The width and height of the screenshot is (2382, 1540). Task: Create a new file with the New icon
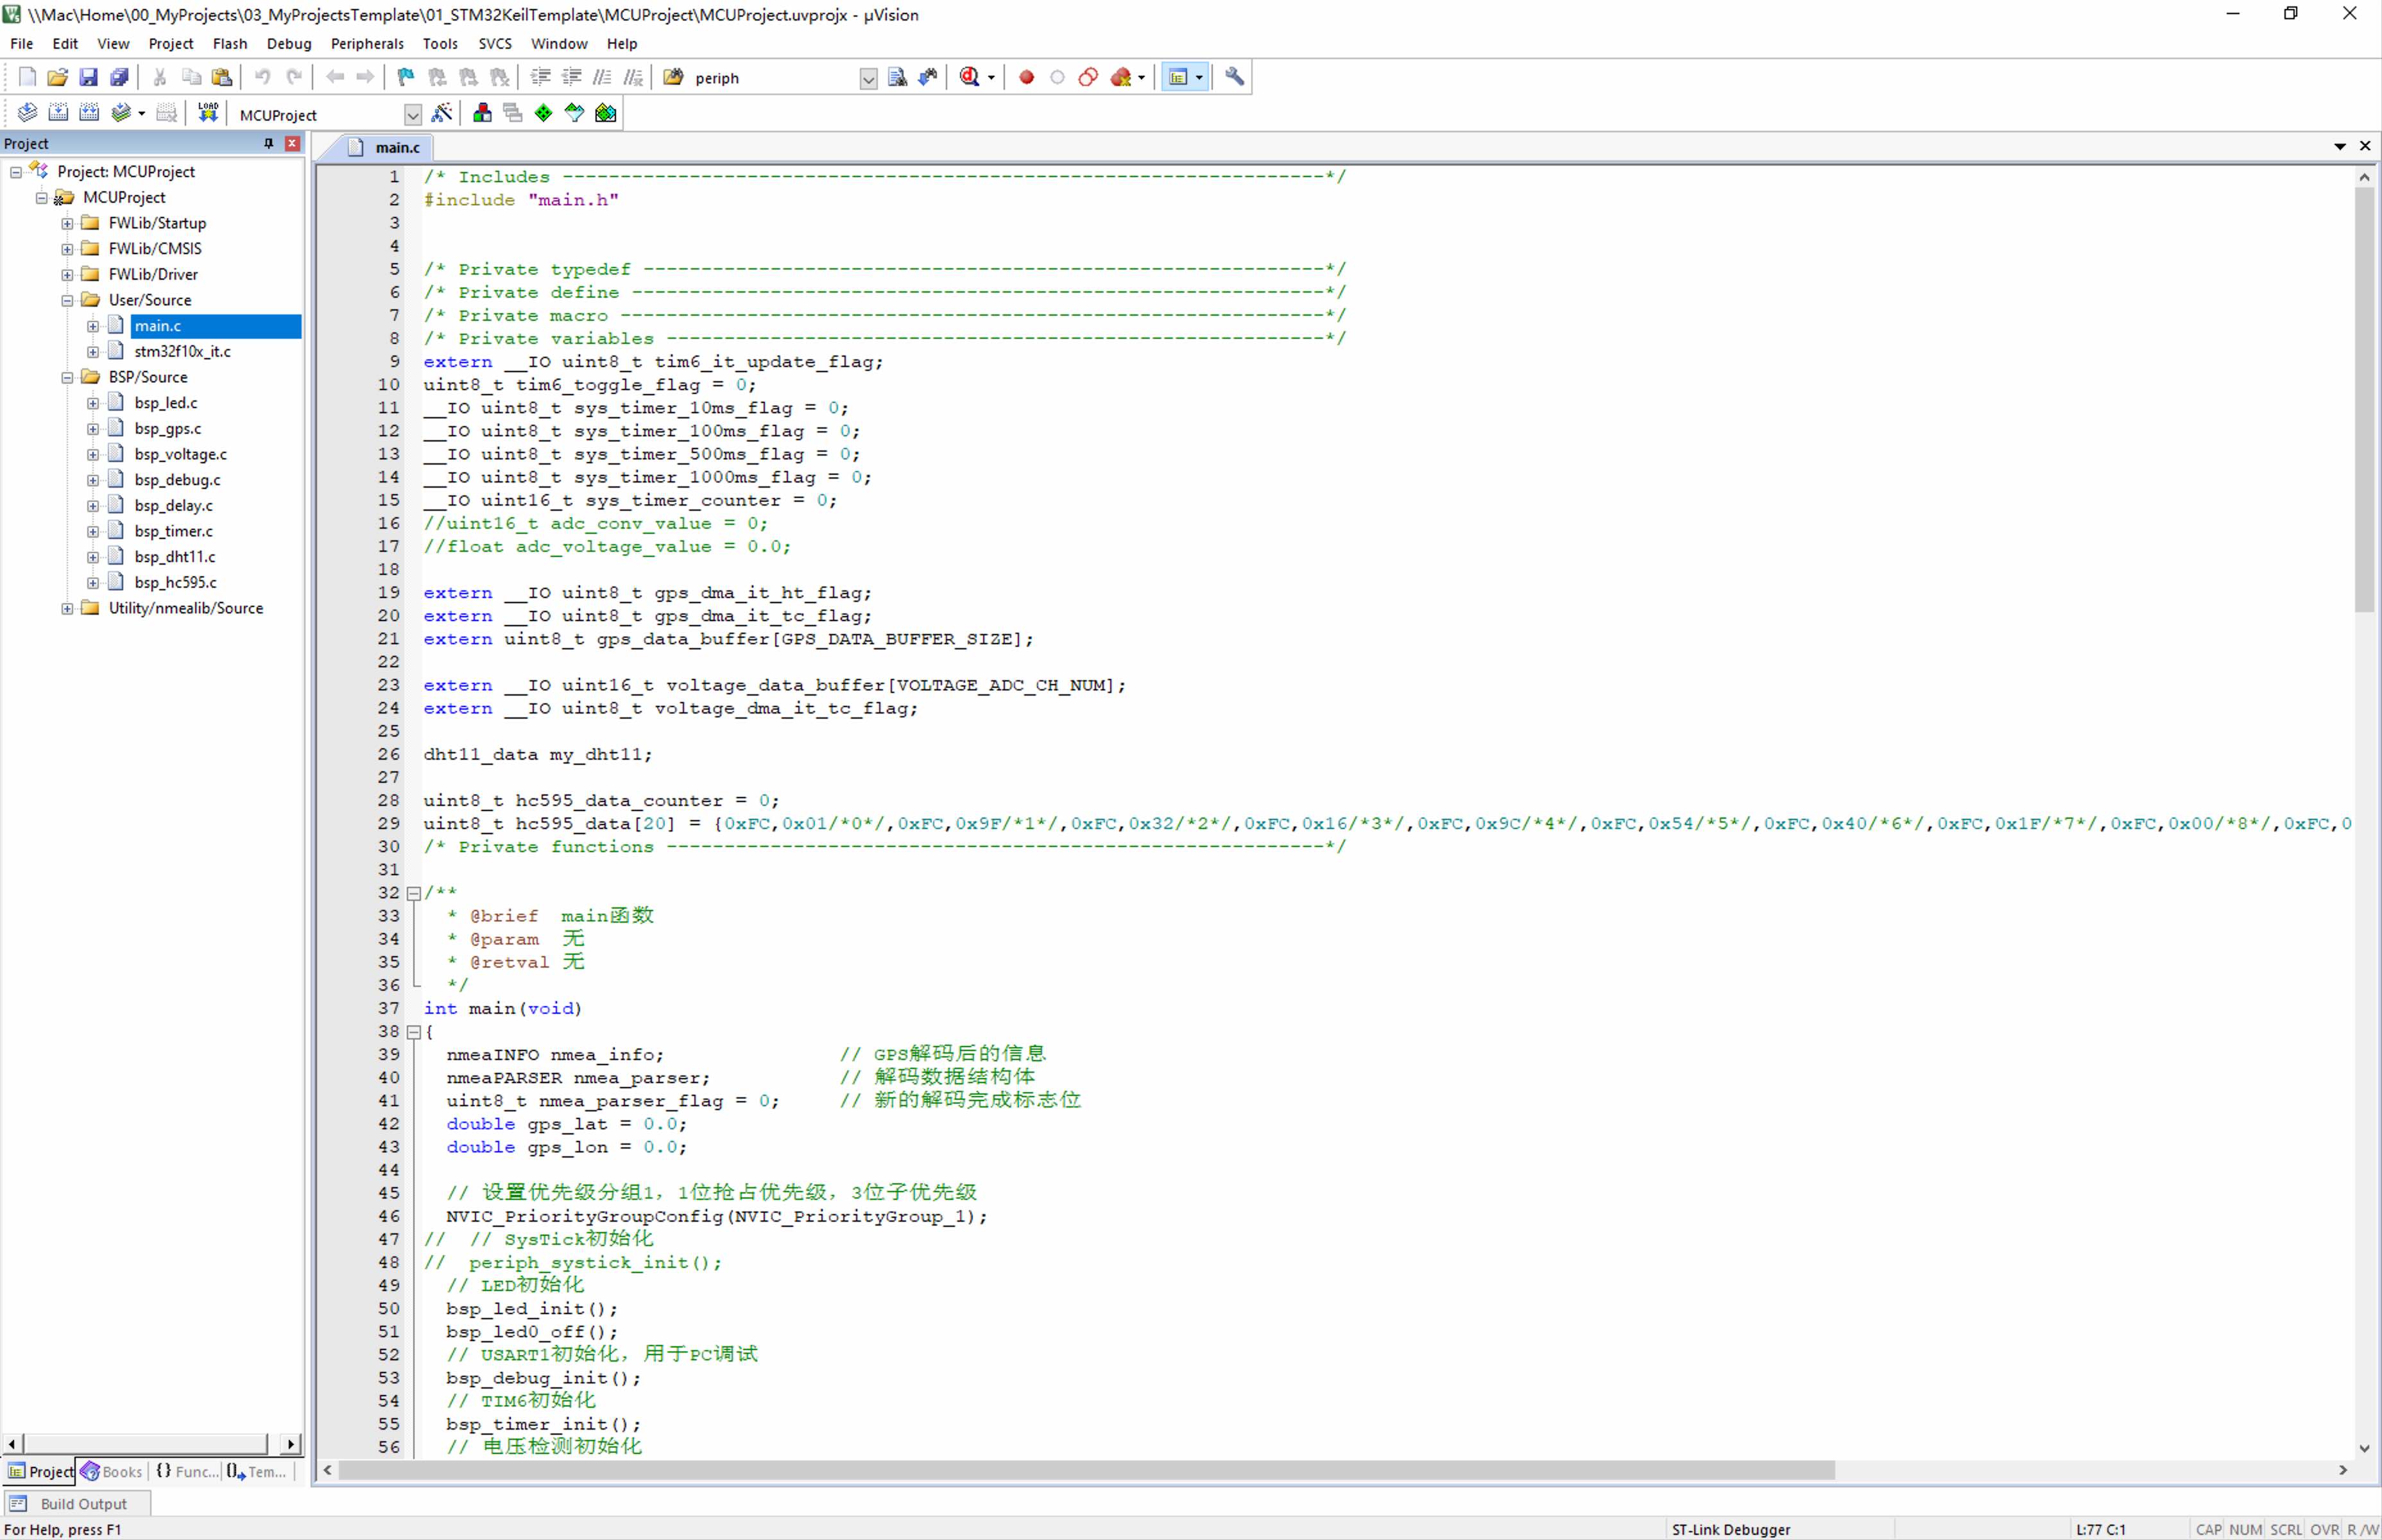click(x=27, y=77)
